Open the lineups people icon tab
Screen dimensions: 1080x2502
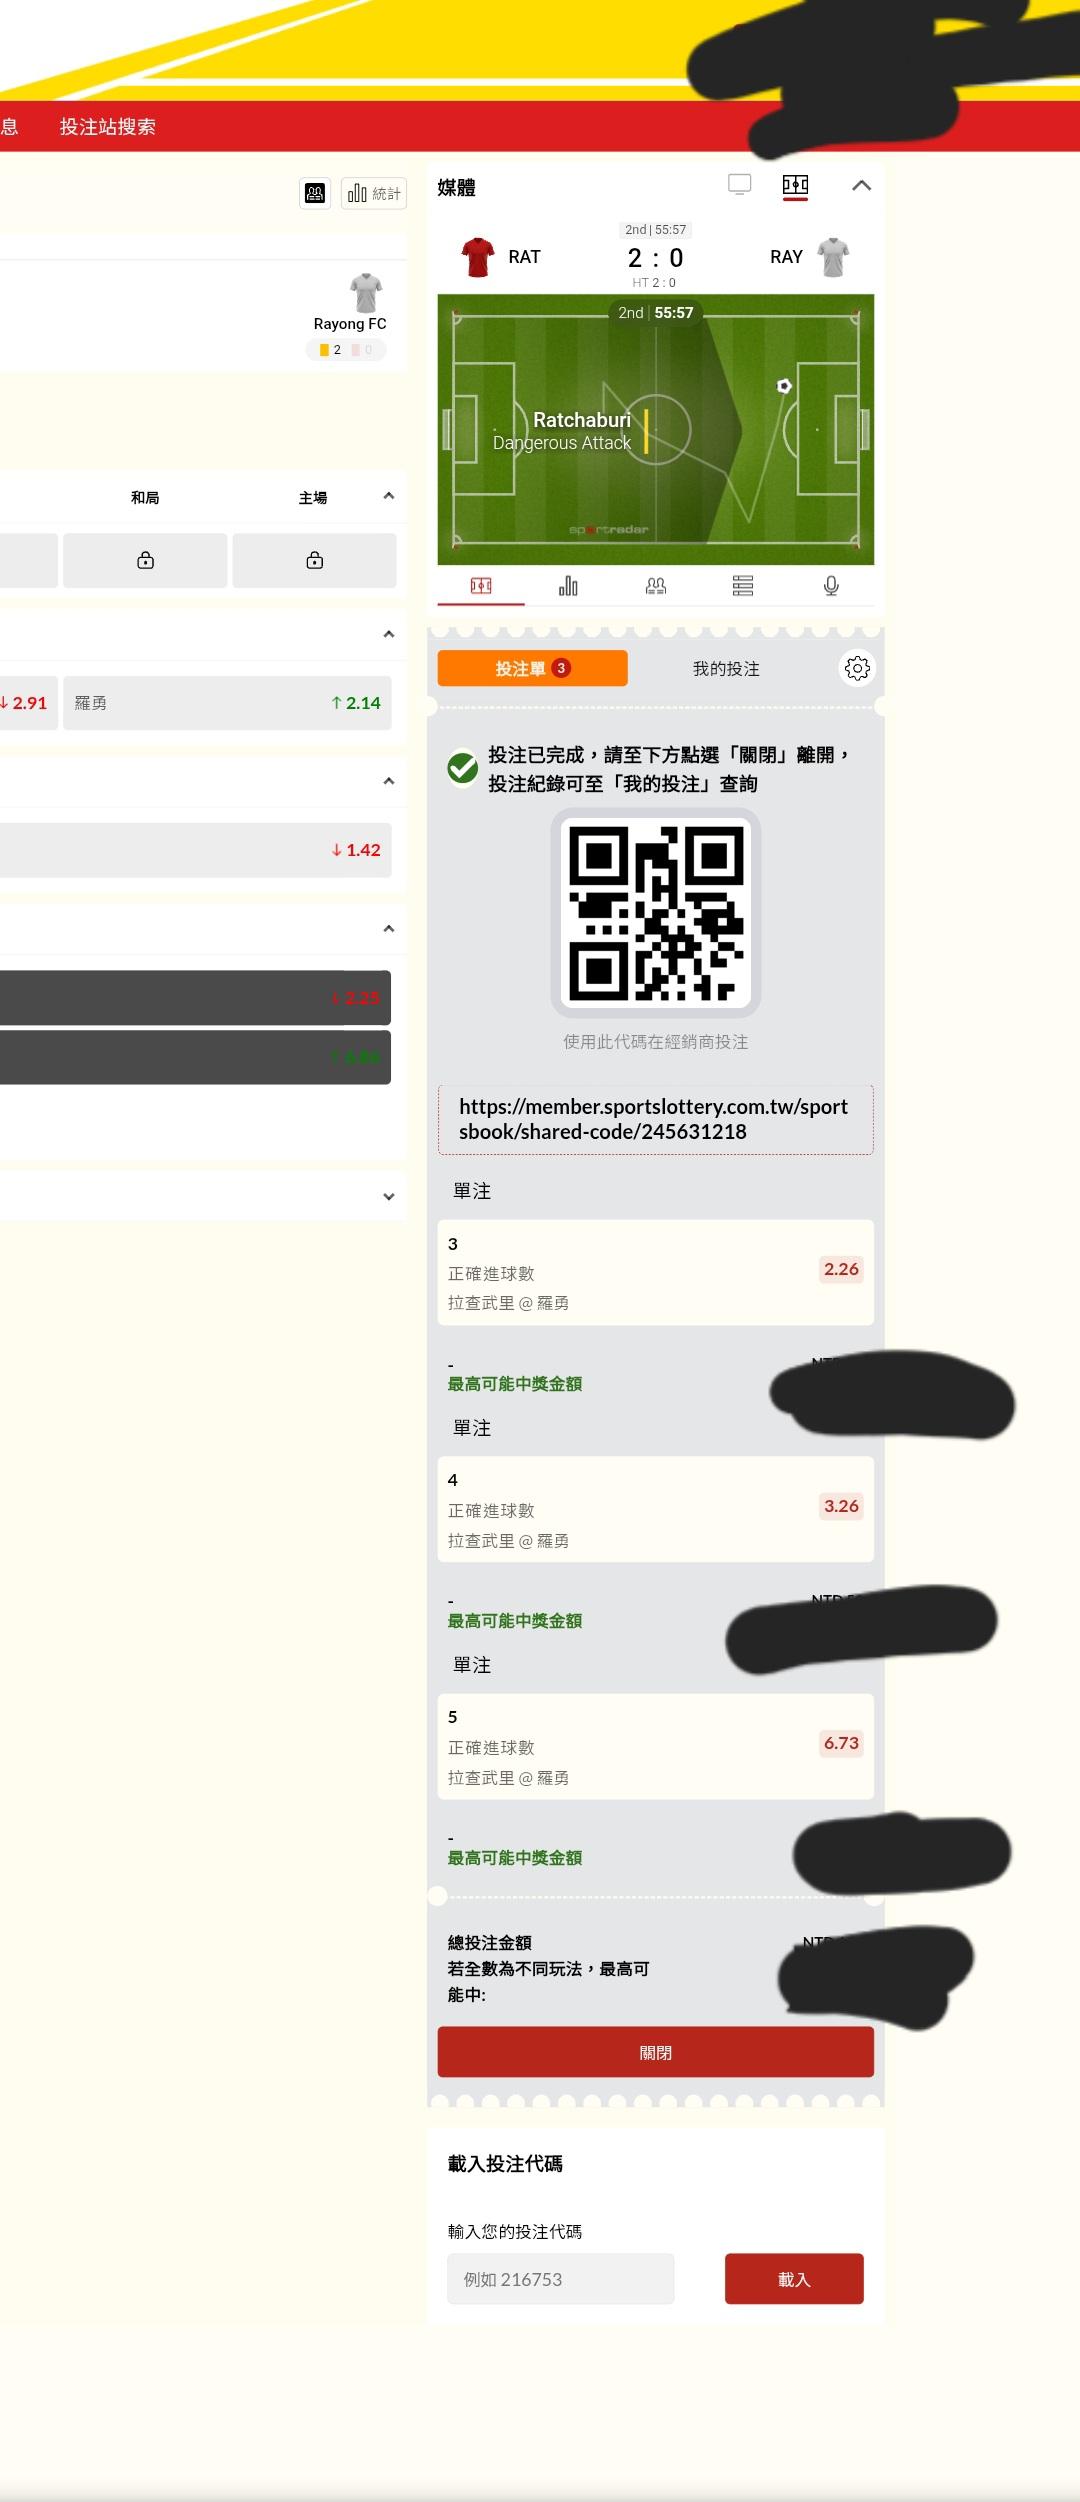(656, 586)
